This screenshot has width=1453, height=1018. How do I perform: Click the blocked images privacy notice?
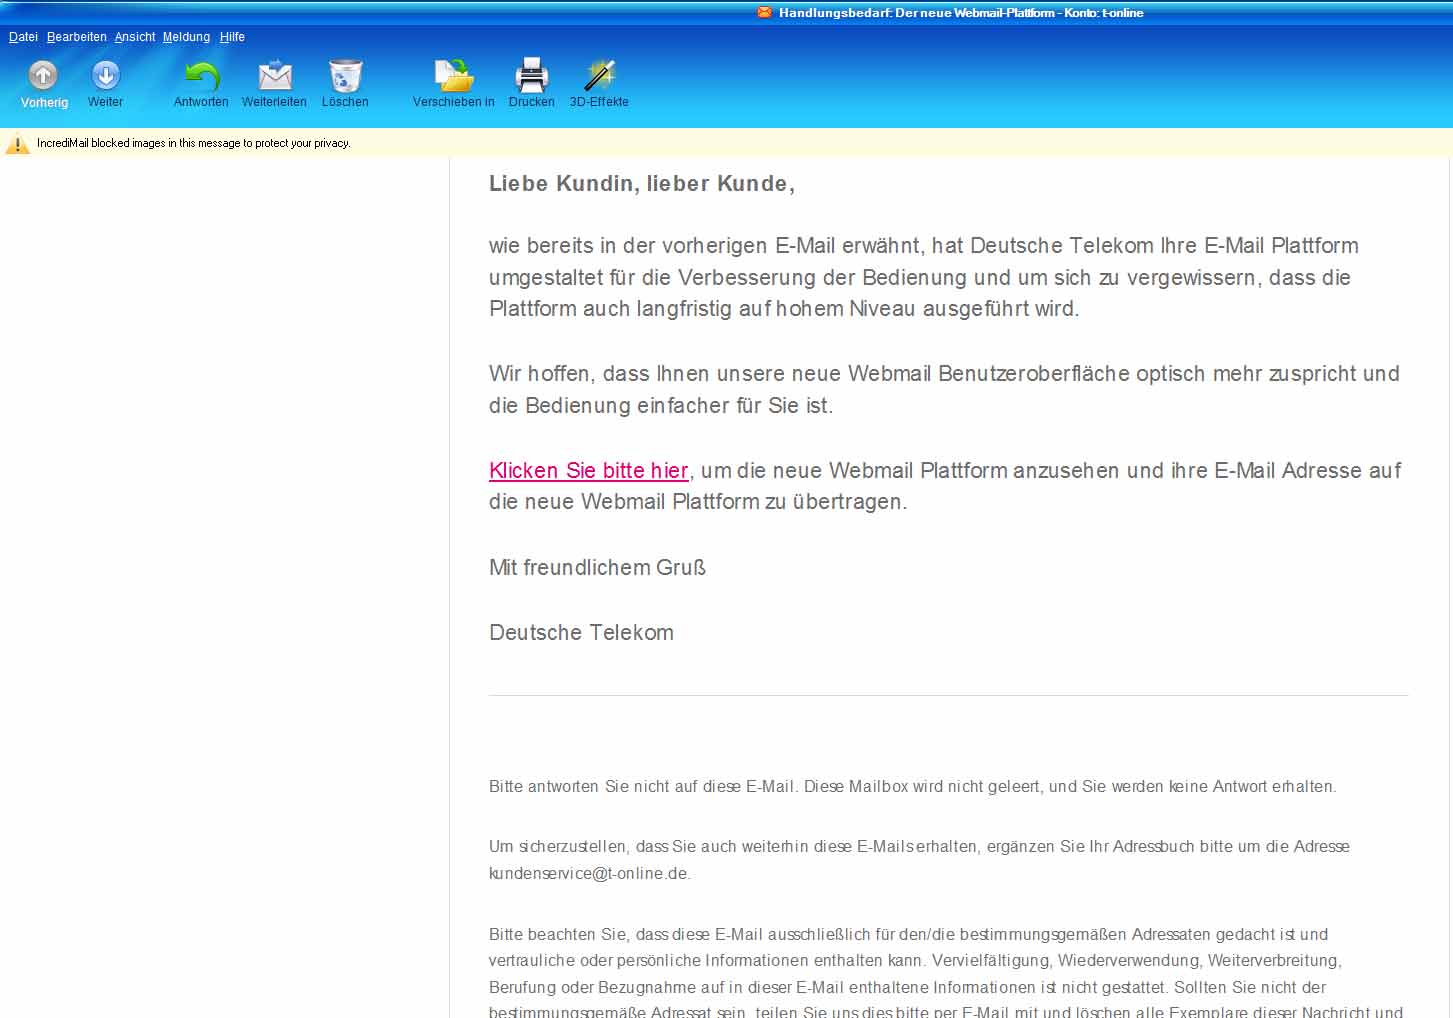coord(193,143)
